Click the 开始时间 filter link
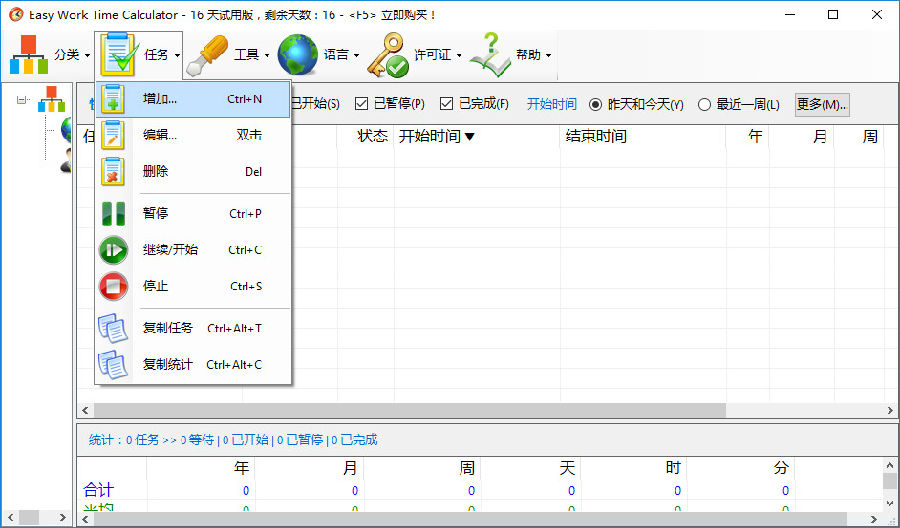 tap(552, 104)
